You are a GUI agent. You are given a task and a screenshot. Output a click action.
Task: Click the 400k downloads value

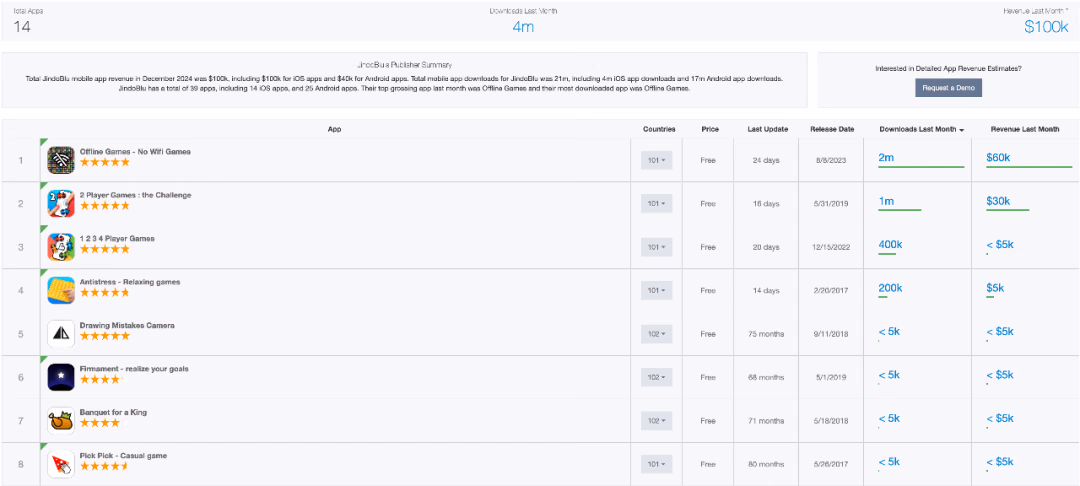[x=891, y=244]
